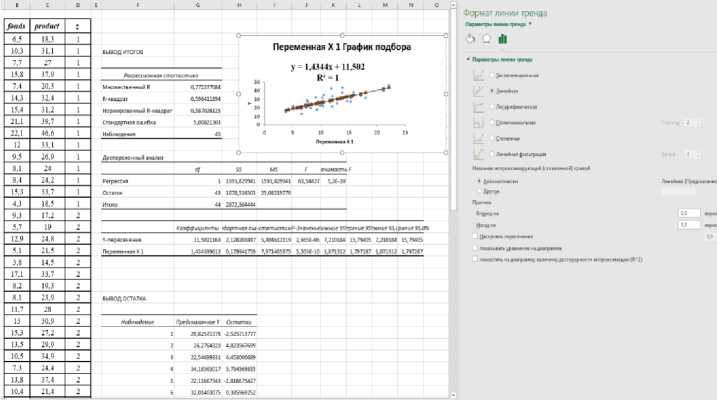Click the power trendline type icon

coord(478,139)
